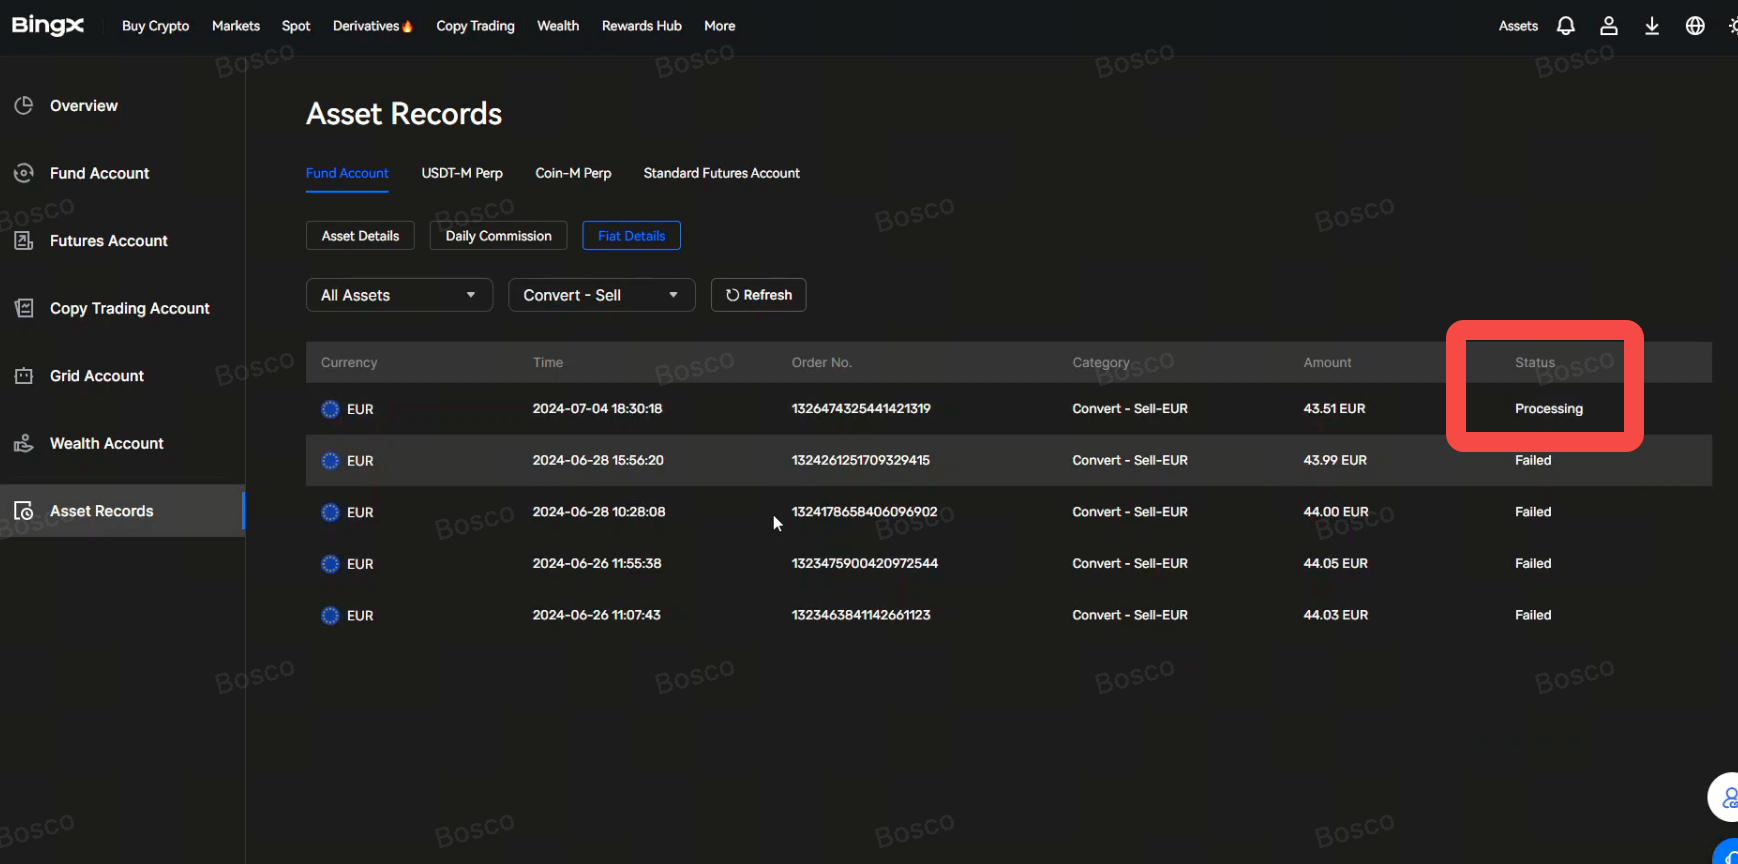Screen dimensions: 1738x864
Task: Open the All Assets dropdown
Action: tap(399, 295)
